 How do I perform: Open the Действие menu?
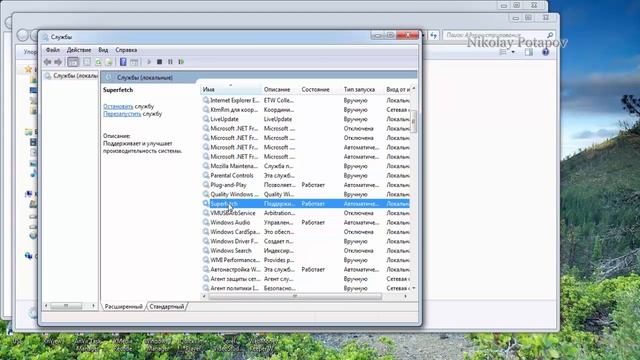pos(79,50)
